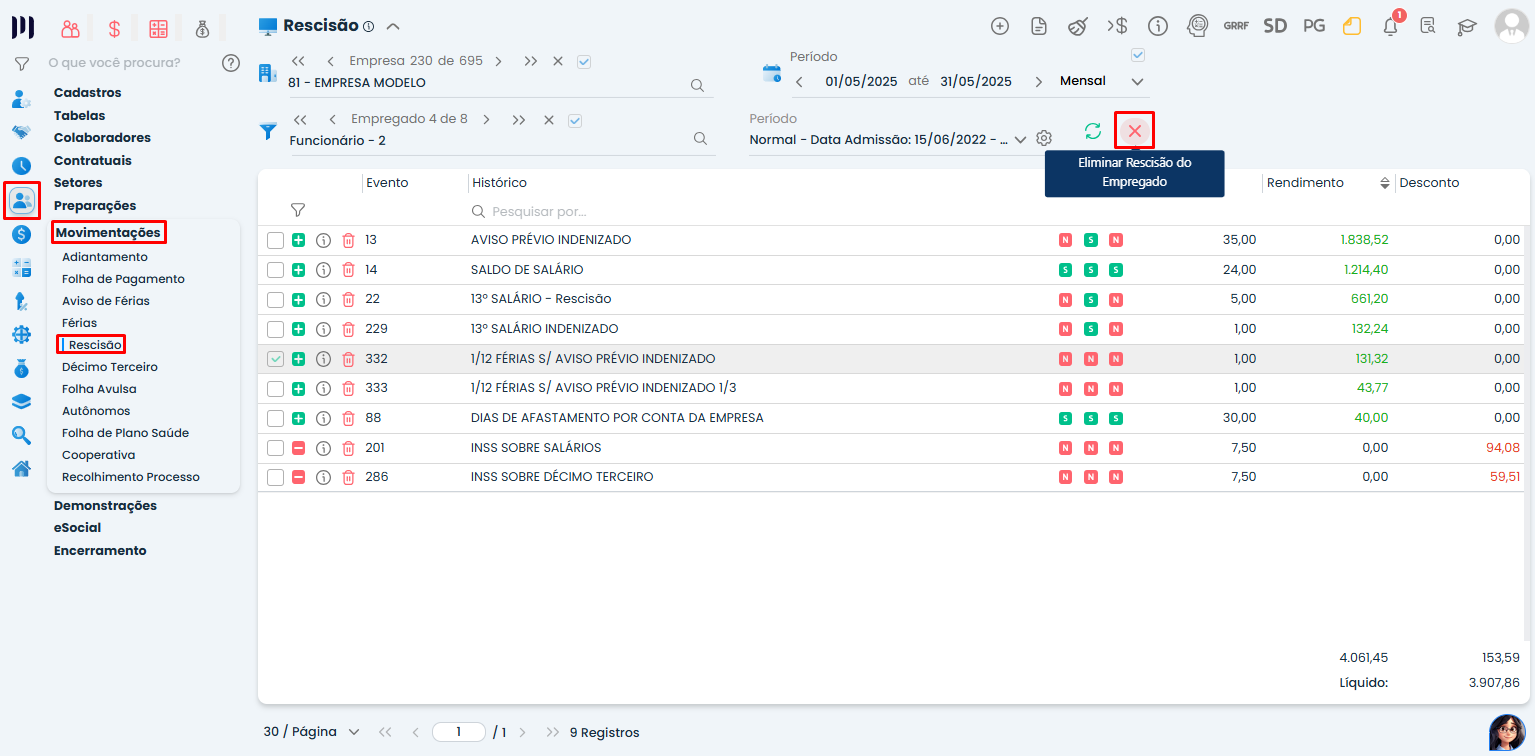
Task: Click the notification bell icon
Action: [x=1390, y=27]
